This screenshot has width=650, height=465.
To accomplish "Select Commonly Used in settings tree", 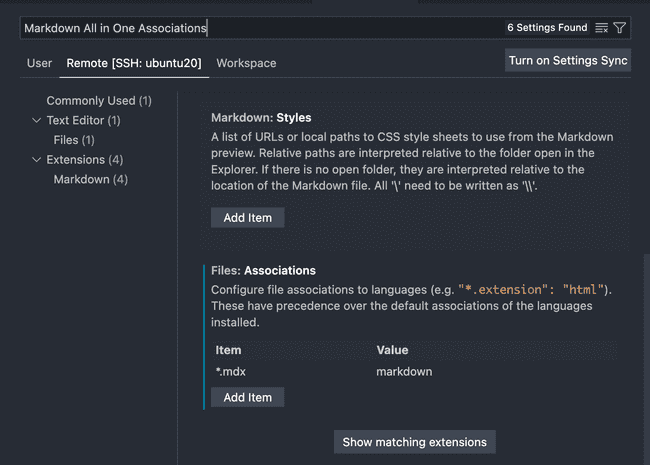I will 99,101.
